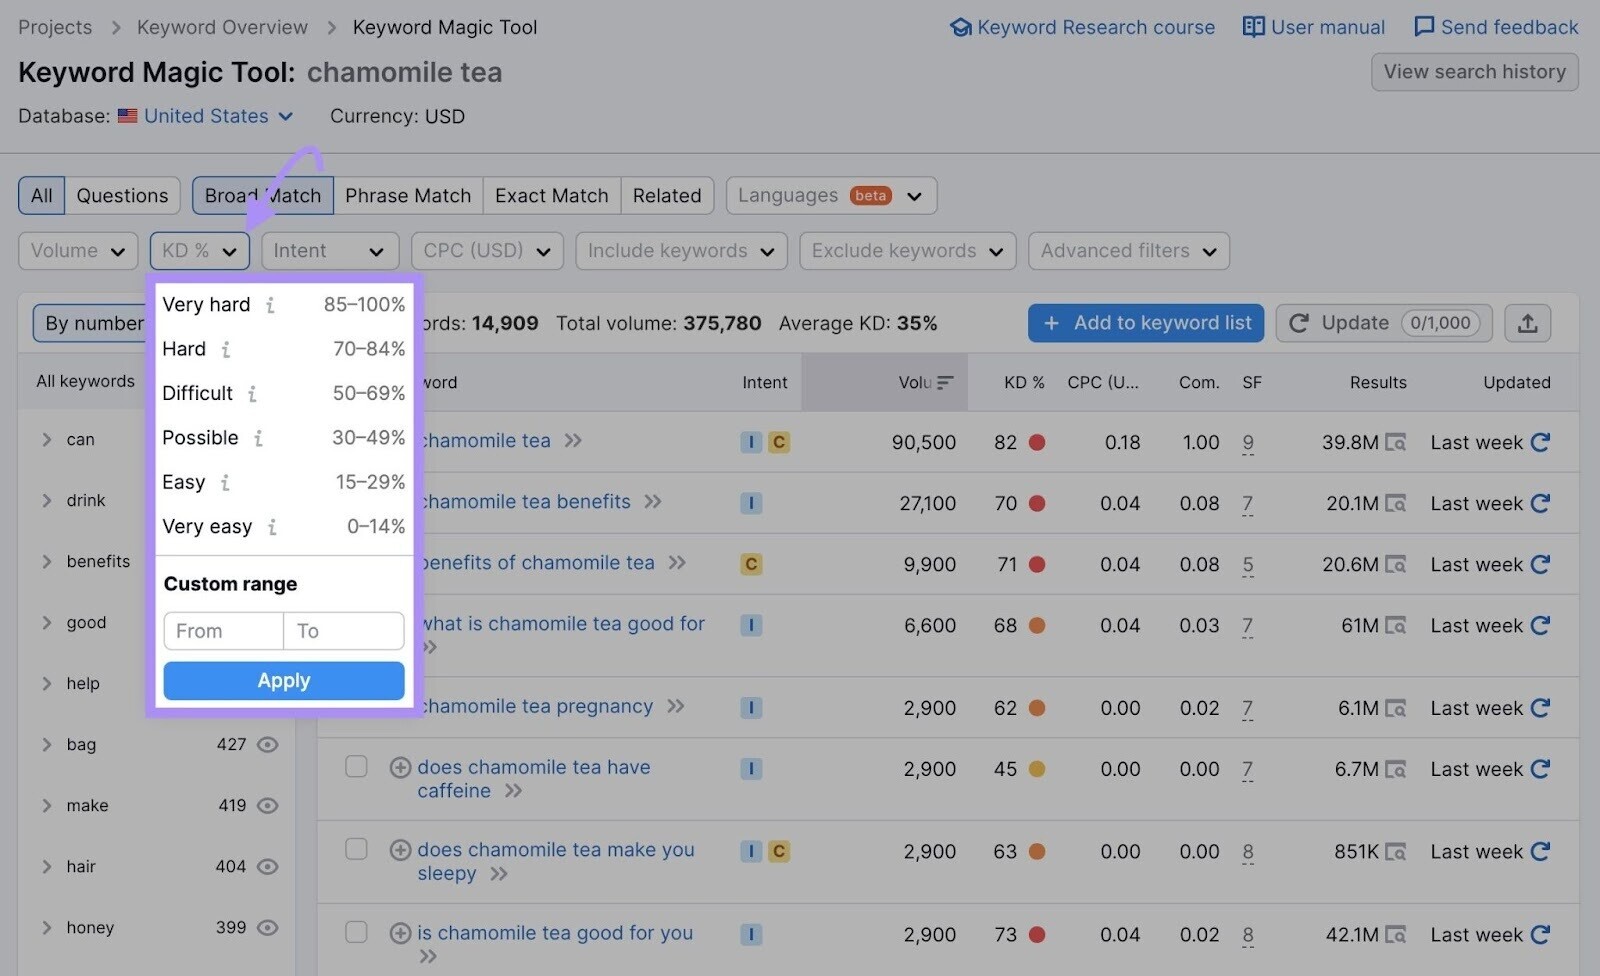Open SERP results icon next to 851K
Viewport: 1600px width, 976px height.
(x=1396, y=852)
